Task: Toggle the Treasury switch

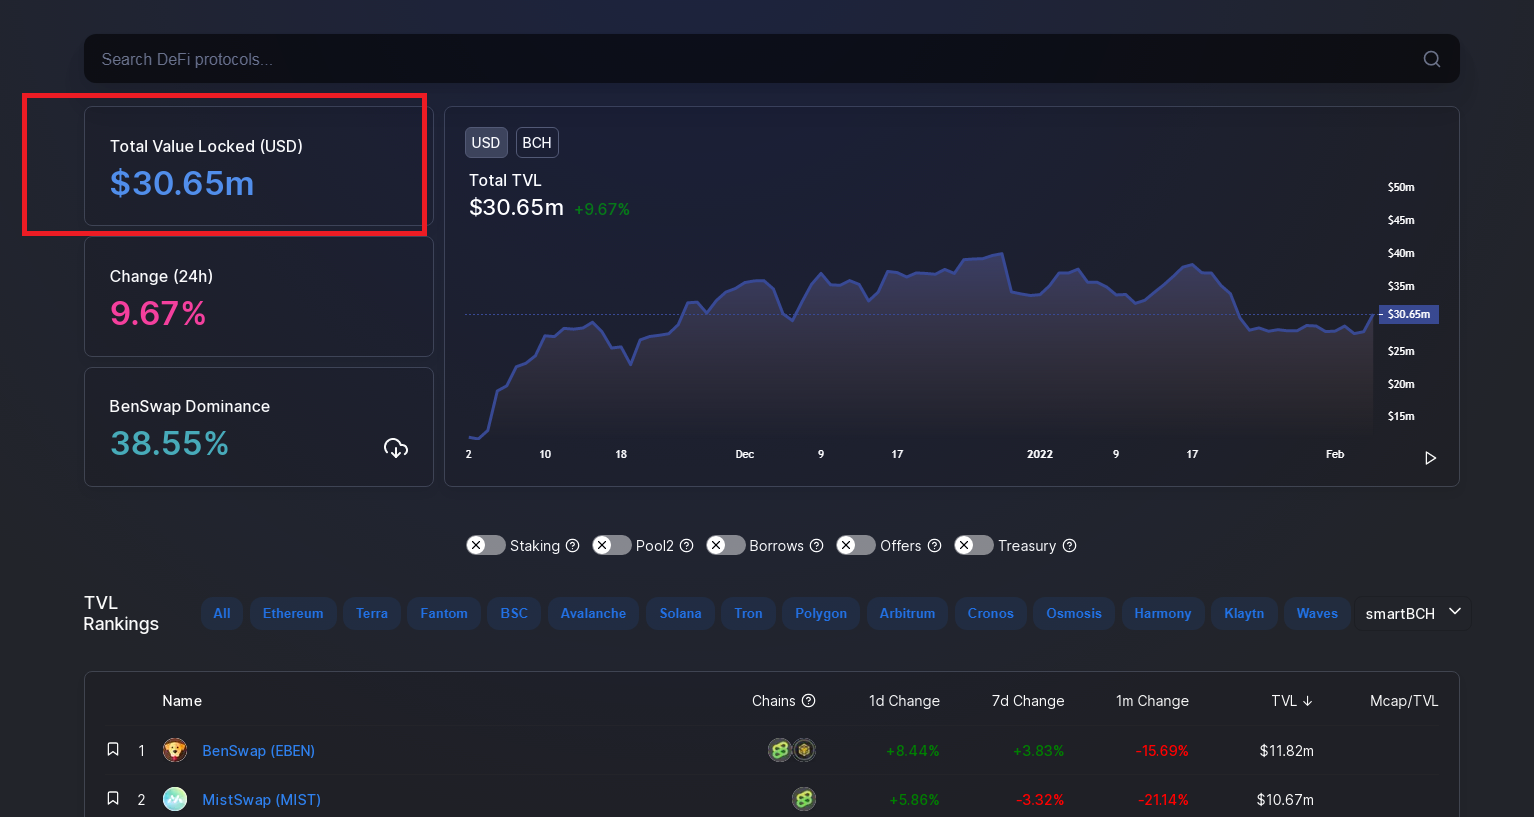Action: pos(974,545)
